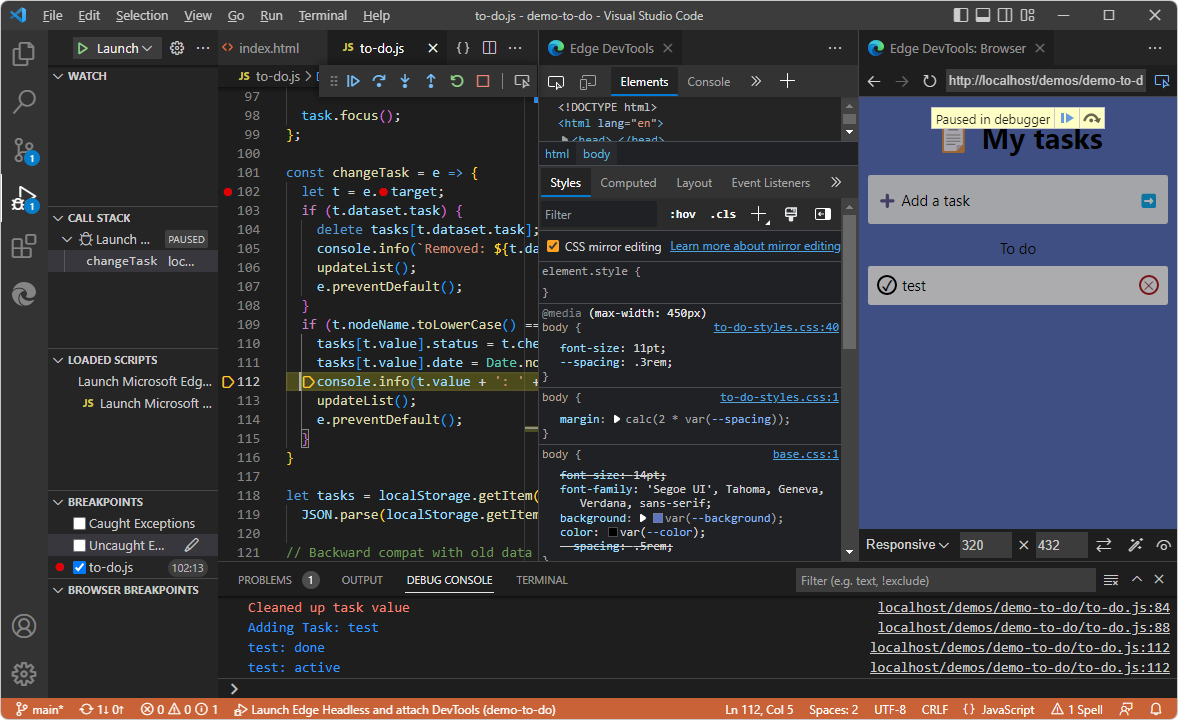Open the Source Control view
The height and width of the screenshot is (720, 1178).
click(24, 150)
